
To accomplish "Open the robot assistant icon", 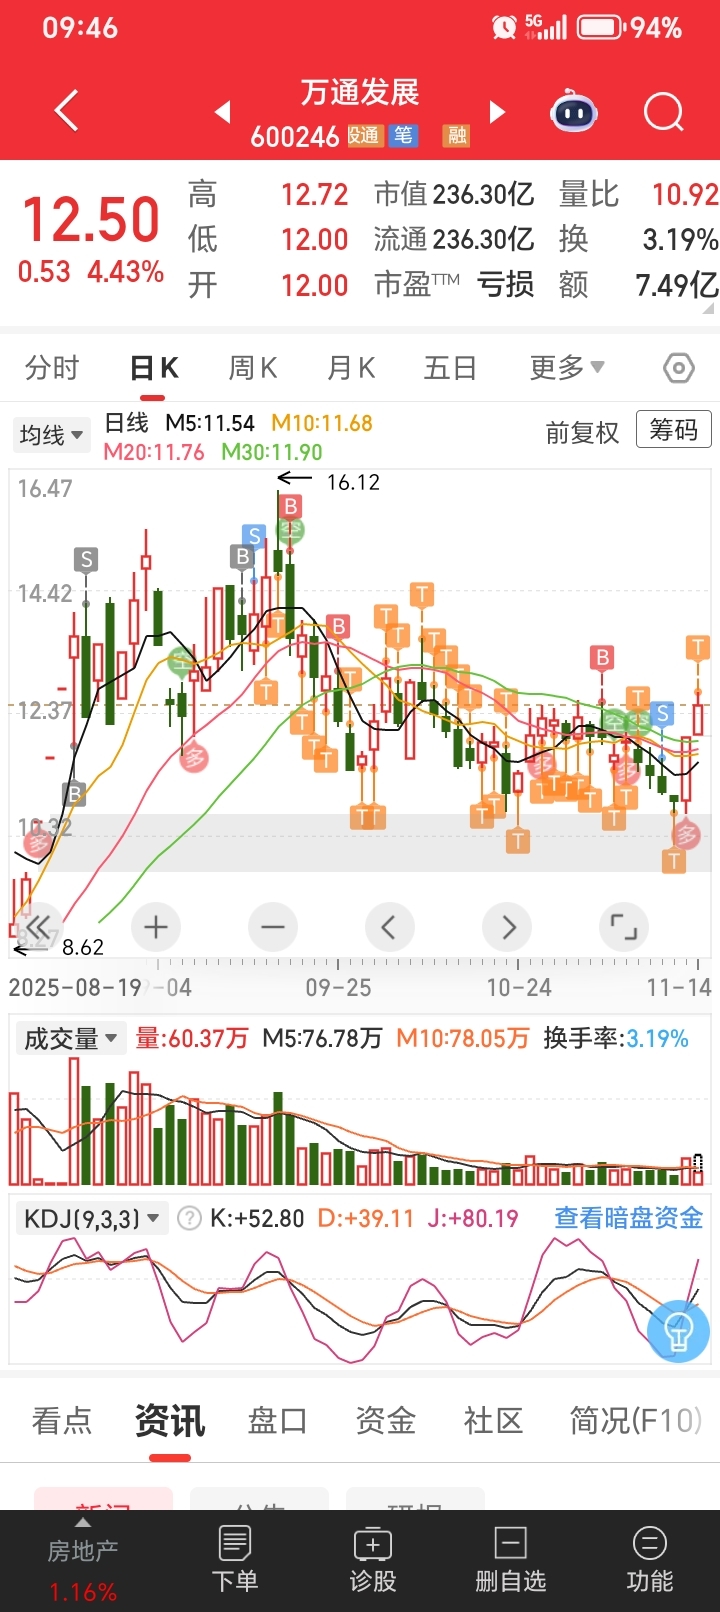I will tap(574, 111).
